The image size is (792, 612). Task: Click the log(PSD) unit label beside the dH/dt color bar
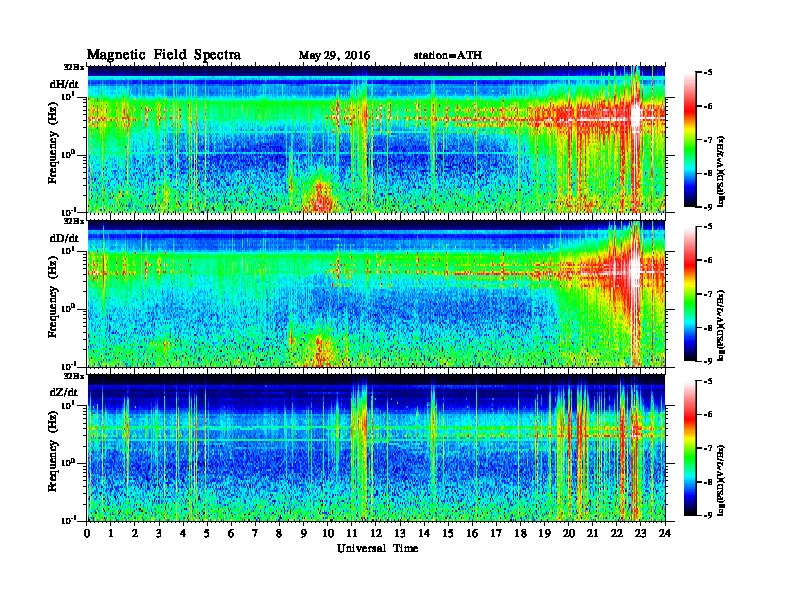pyautogui.click(x=722, y=172)
